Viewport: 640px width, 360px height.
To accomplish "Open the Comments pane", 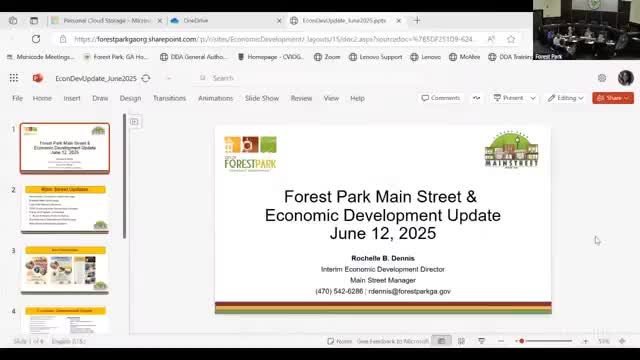I will (441, 98).
